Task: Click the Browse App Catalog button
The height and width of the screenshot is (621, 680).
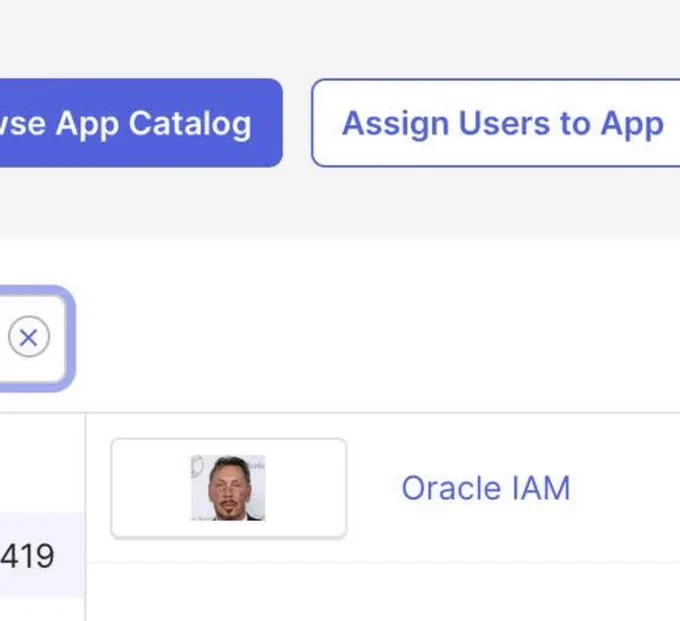Action: (141, 123)
